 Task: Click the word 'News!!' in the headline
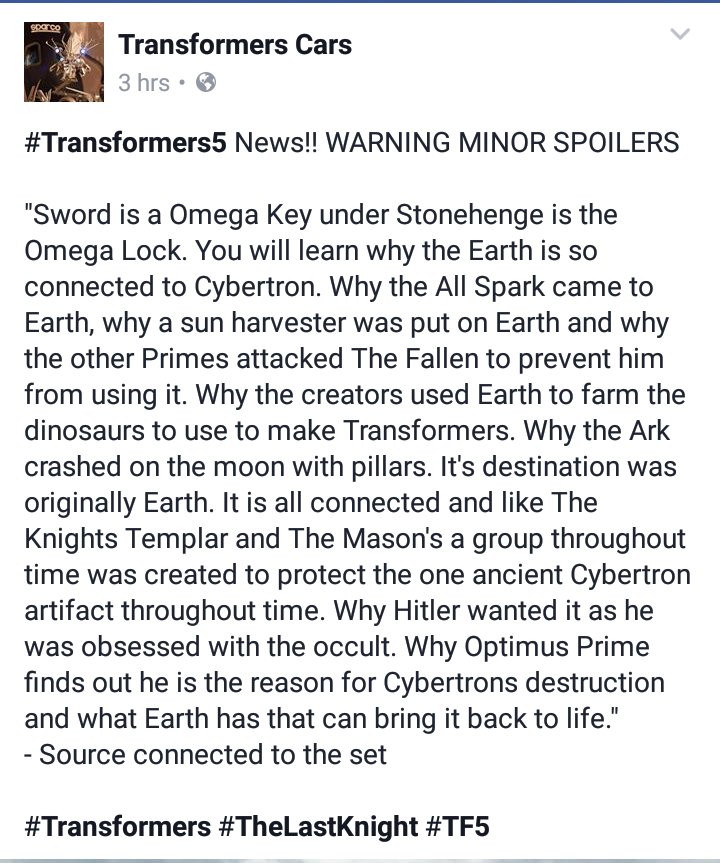pos(276,142)
